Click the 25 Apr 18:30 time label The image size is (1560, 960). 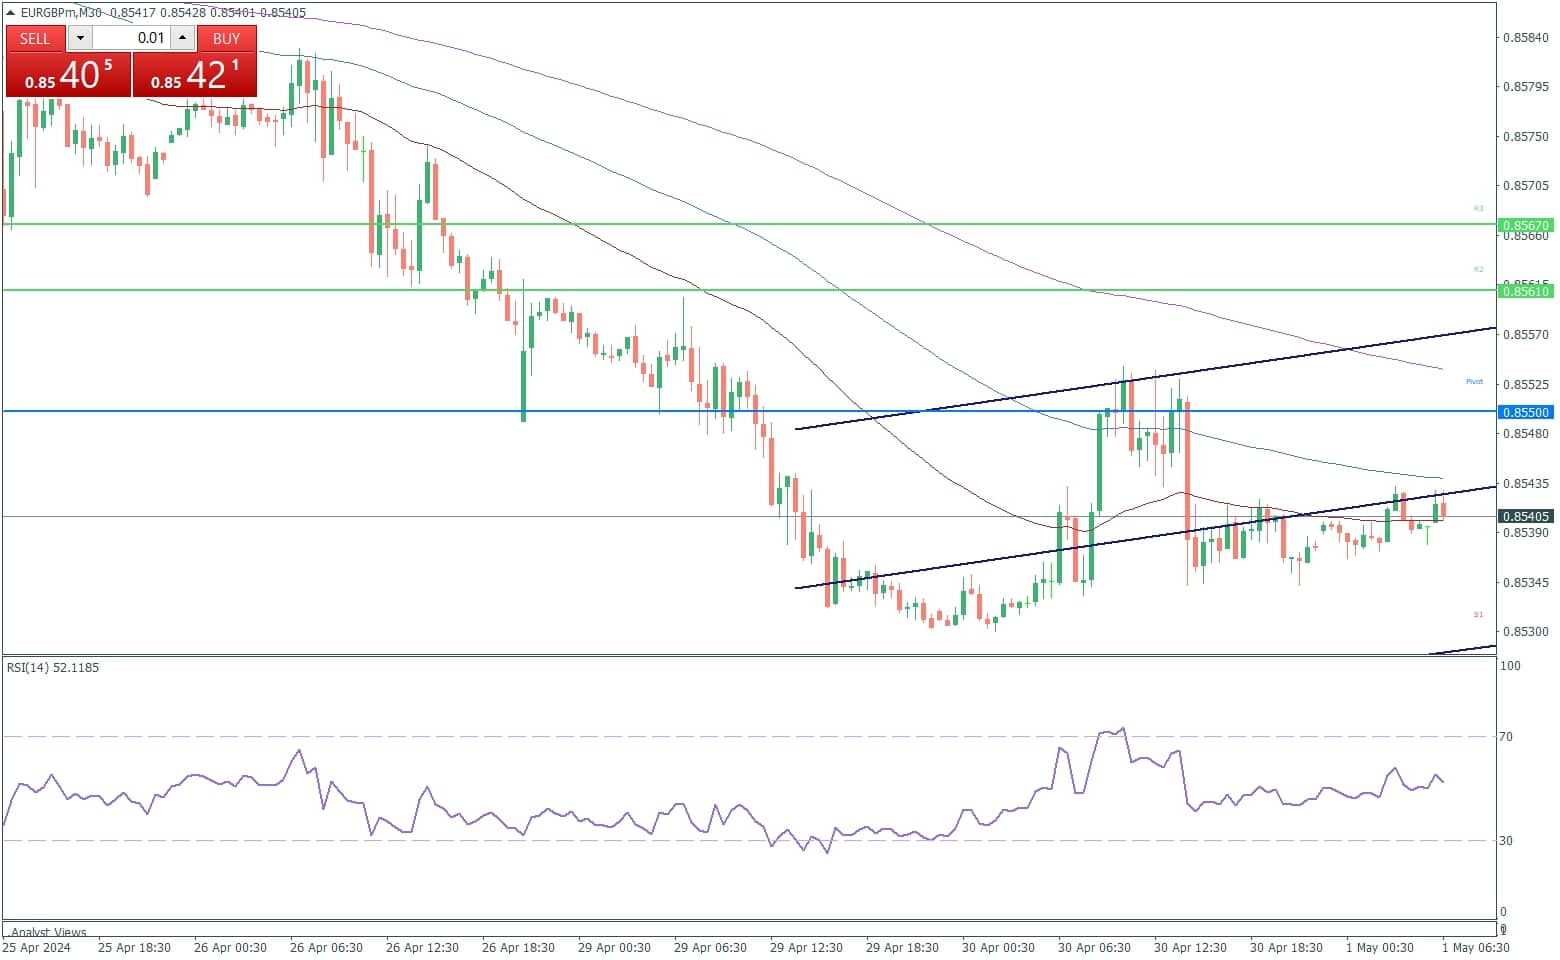[x=134, y=948]
